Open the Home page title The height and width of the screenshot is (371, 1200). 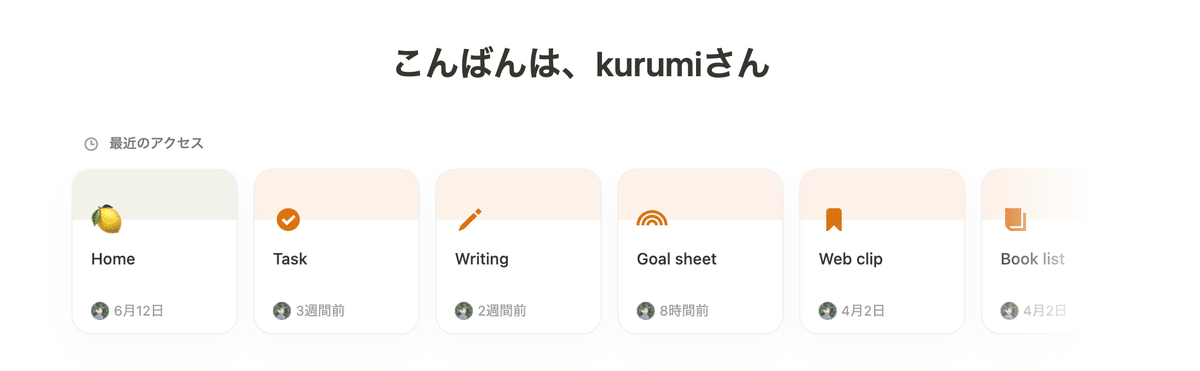113,259
